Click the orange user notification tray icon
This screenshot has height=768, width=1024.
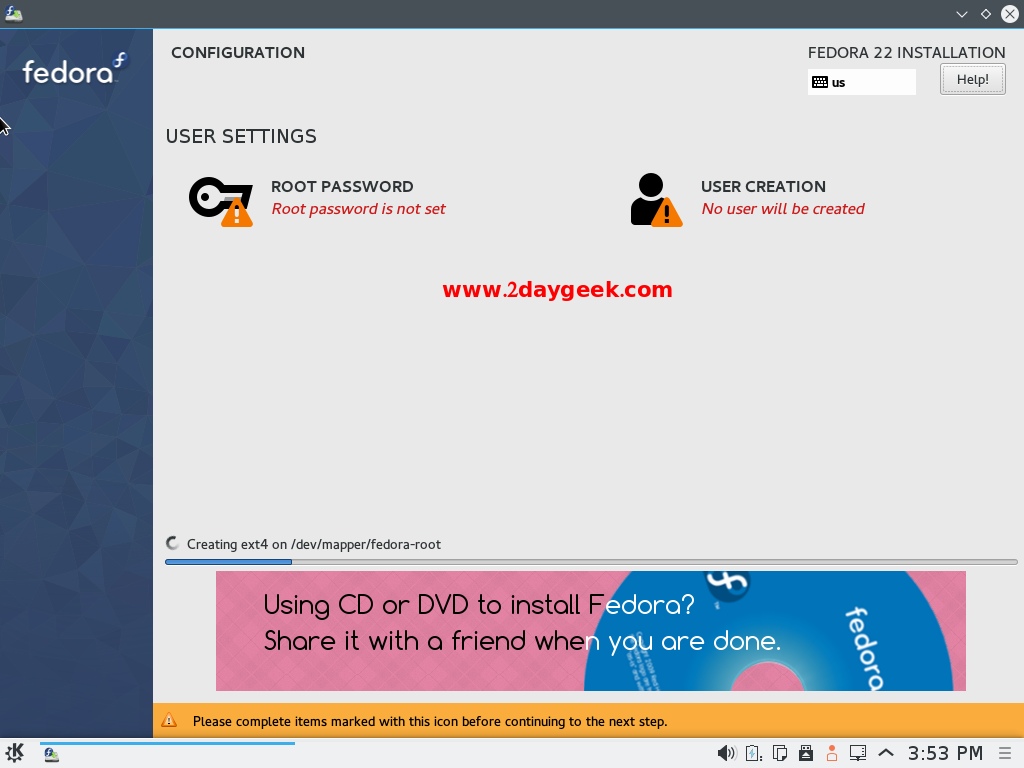[831, 753]
